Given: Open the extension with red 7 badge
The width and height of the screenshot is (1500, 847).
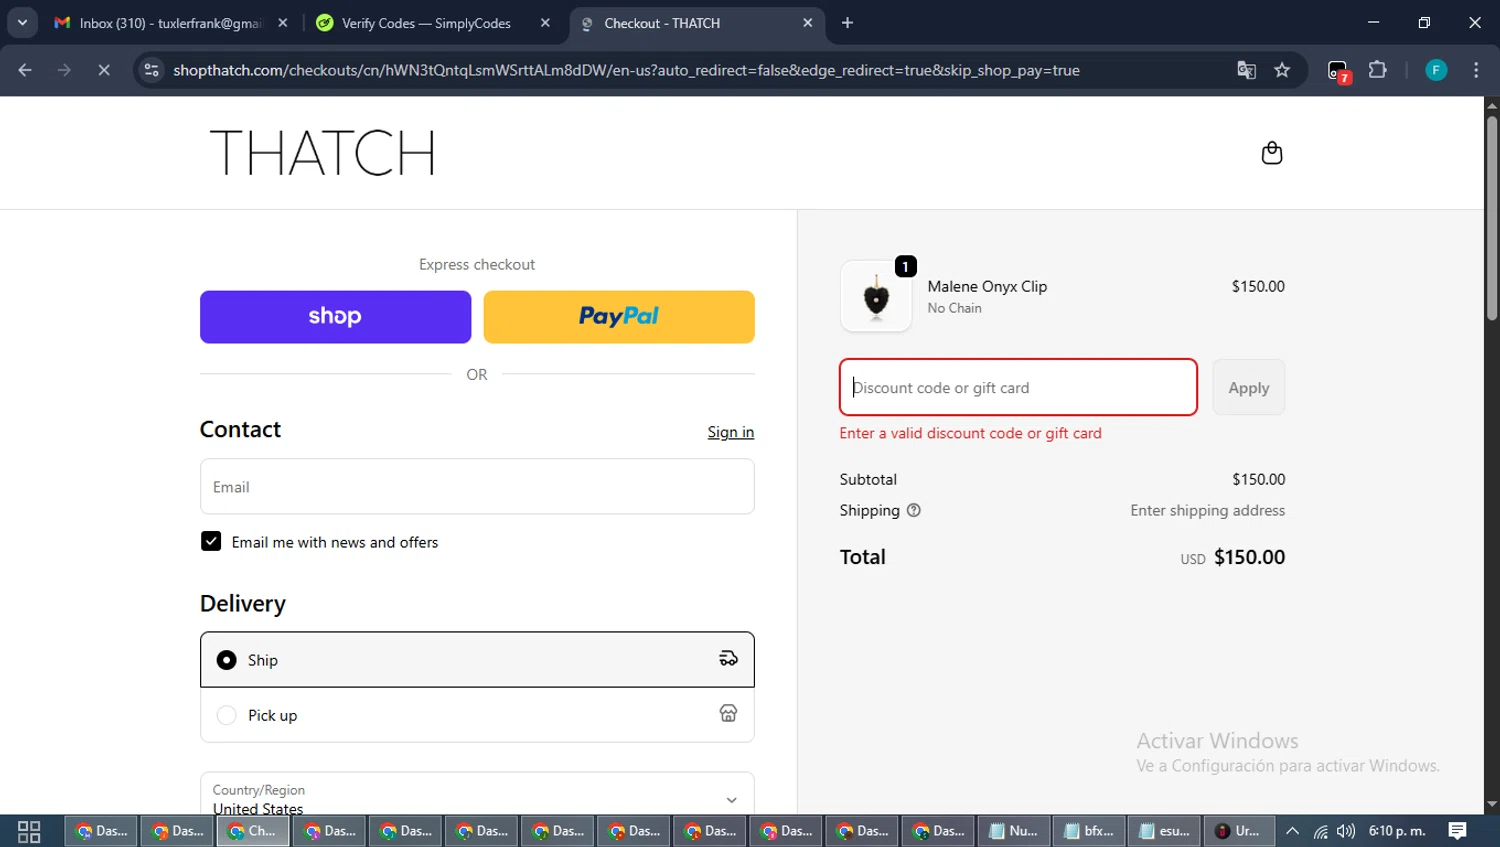Looking at the screenshot, I should click(1338, 71).
